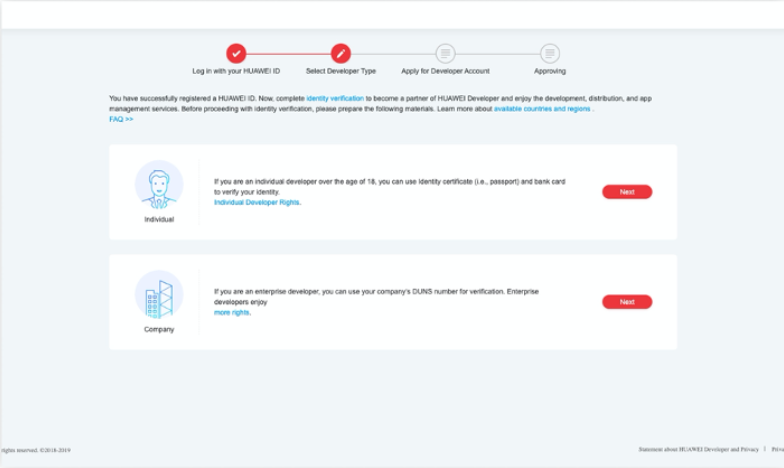Select the Individual developer avatar icon
The image size is (784, 468).
pyautogui.click(x=159, y=185)
